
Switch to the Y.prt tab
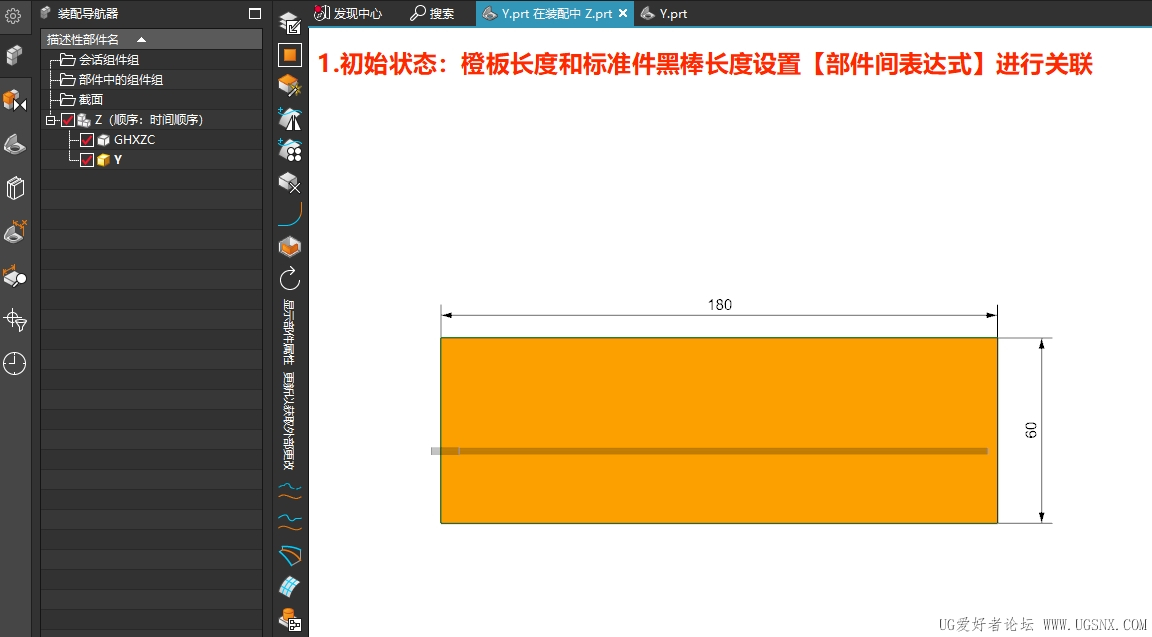pos(665,13)
